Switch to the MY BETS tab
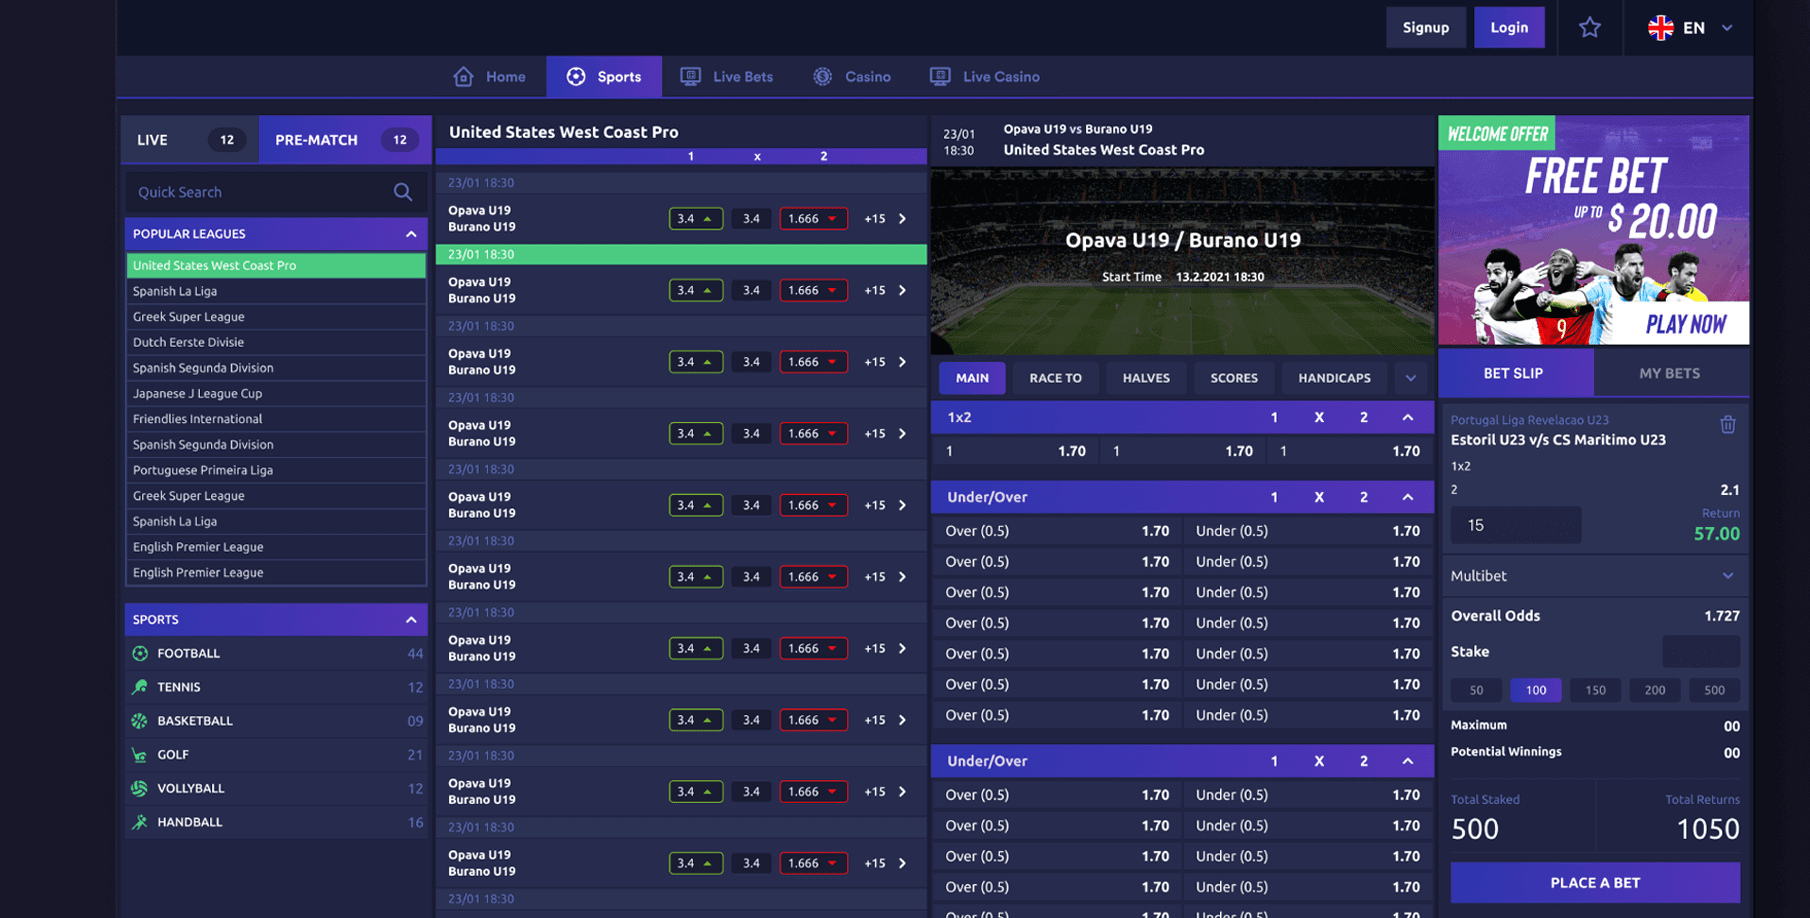Screen dimensions: 1810x918 [x=1670, y=372]
